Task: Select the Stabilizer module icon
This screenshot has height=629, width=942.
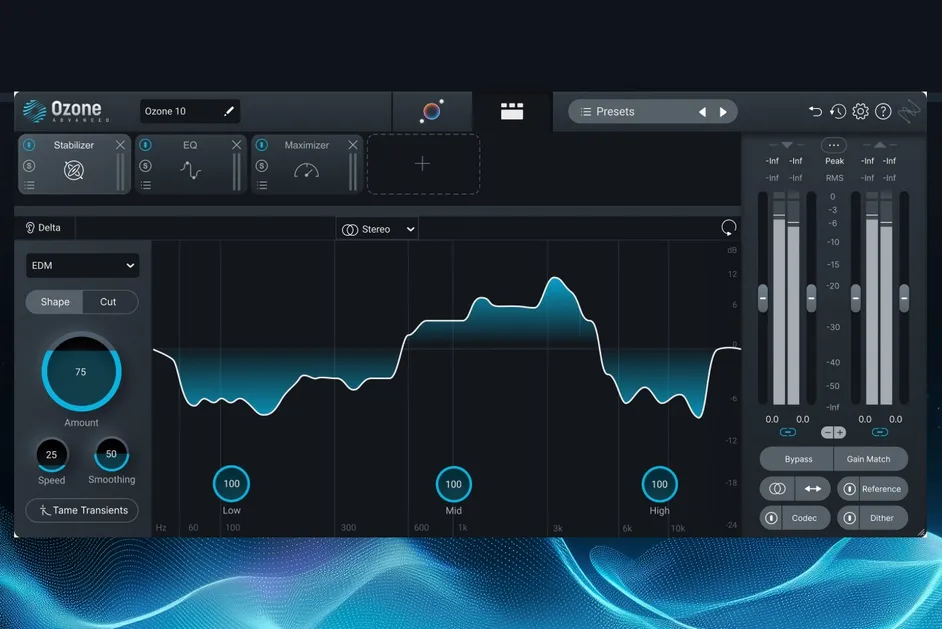Action: [74, 171]
